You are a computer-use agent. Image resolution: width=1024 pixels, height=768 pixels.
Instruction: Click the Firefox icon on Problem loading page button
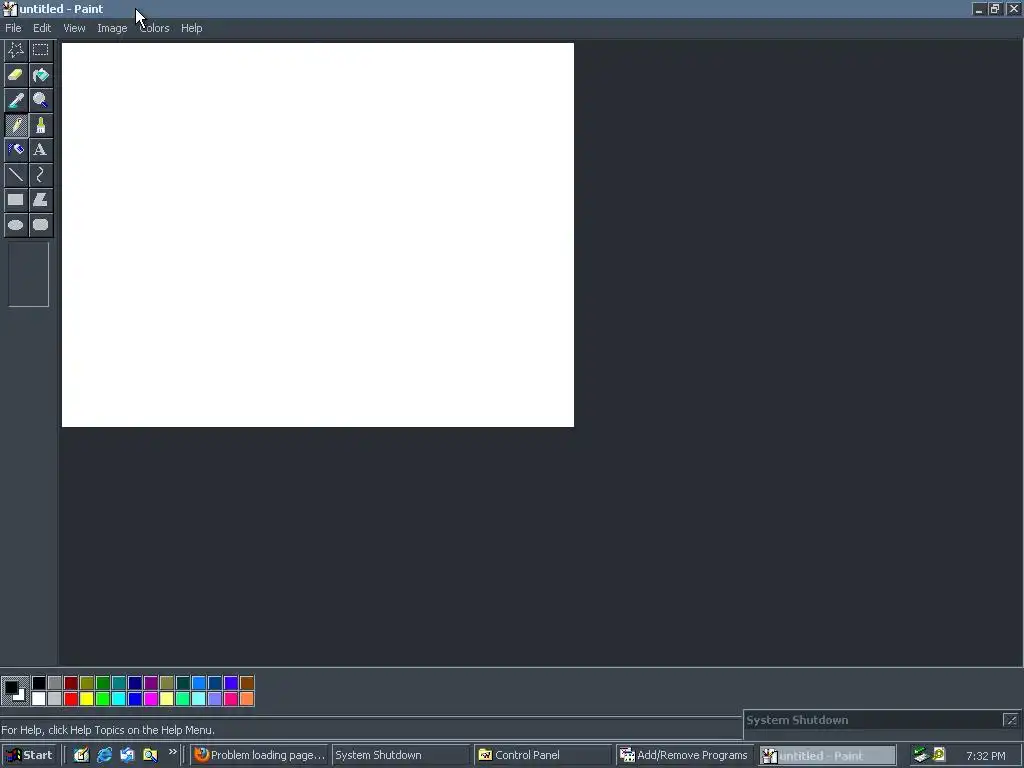202,755
